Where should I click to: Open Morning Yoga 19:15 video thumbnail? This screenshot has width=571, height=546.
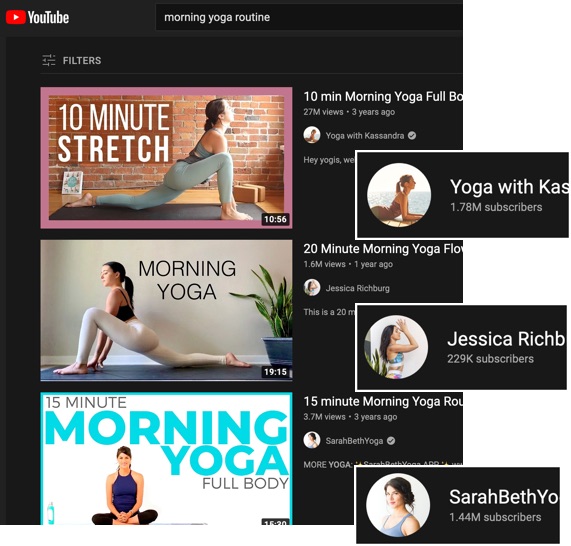pos(166,310)
